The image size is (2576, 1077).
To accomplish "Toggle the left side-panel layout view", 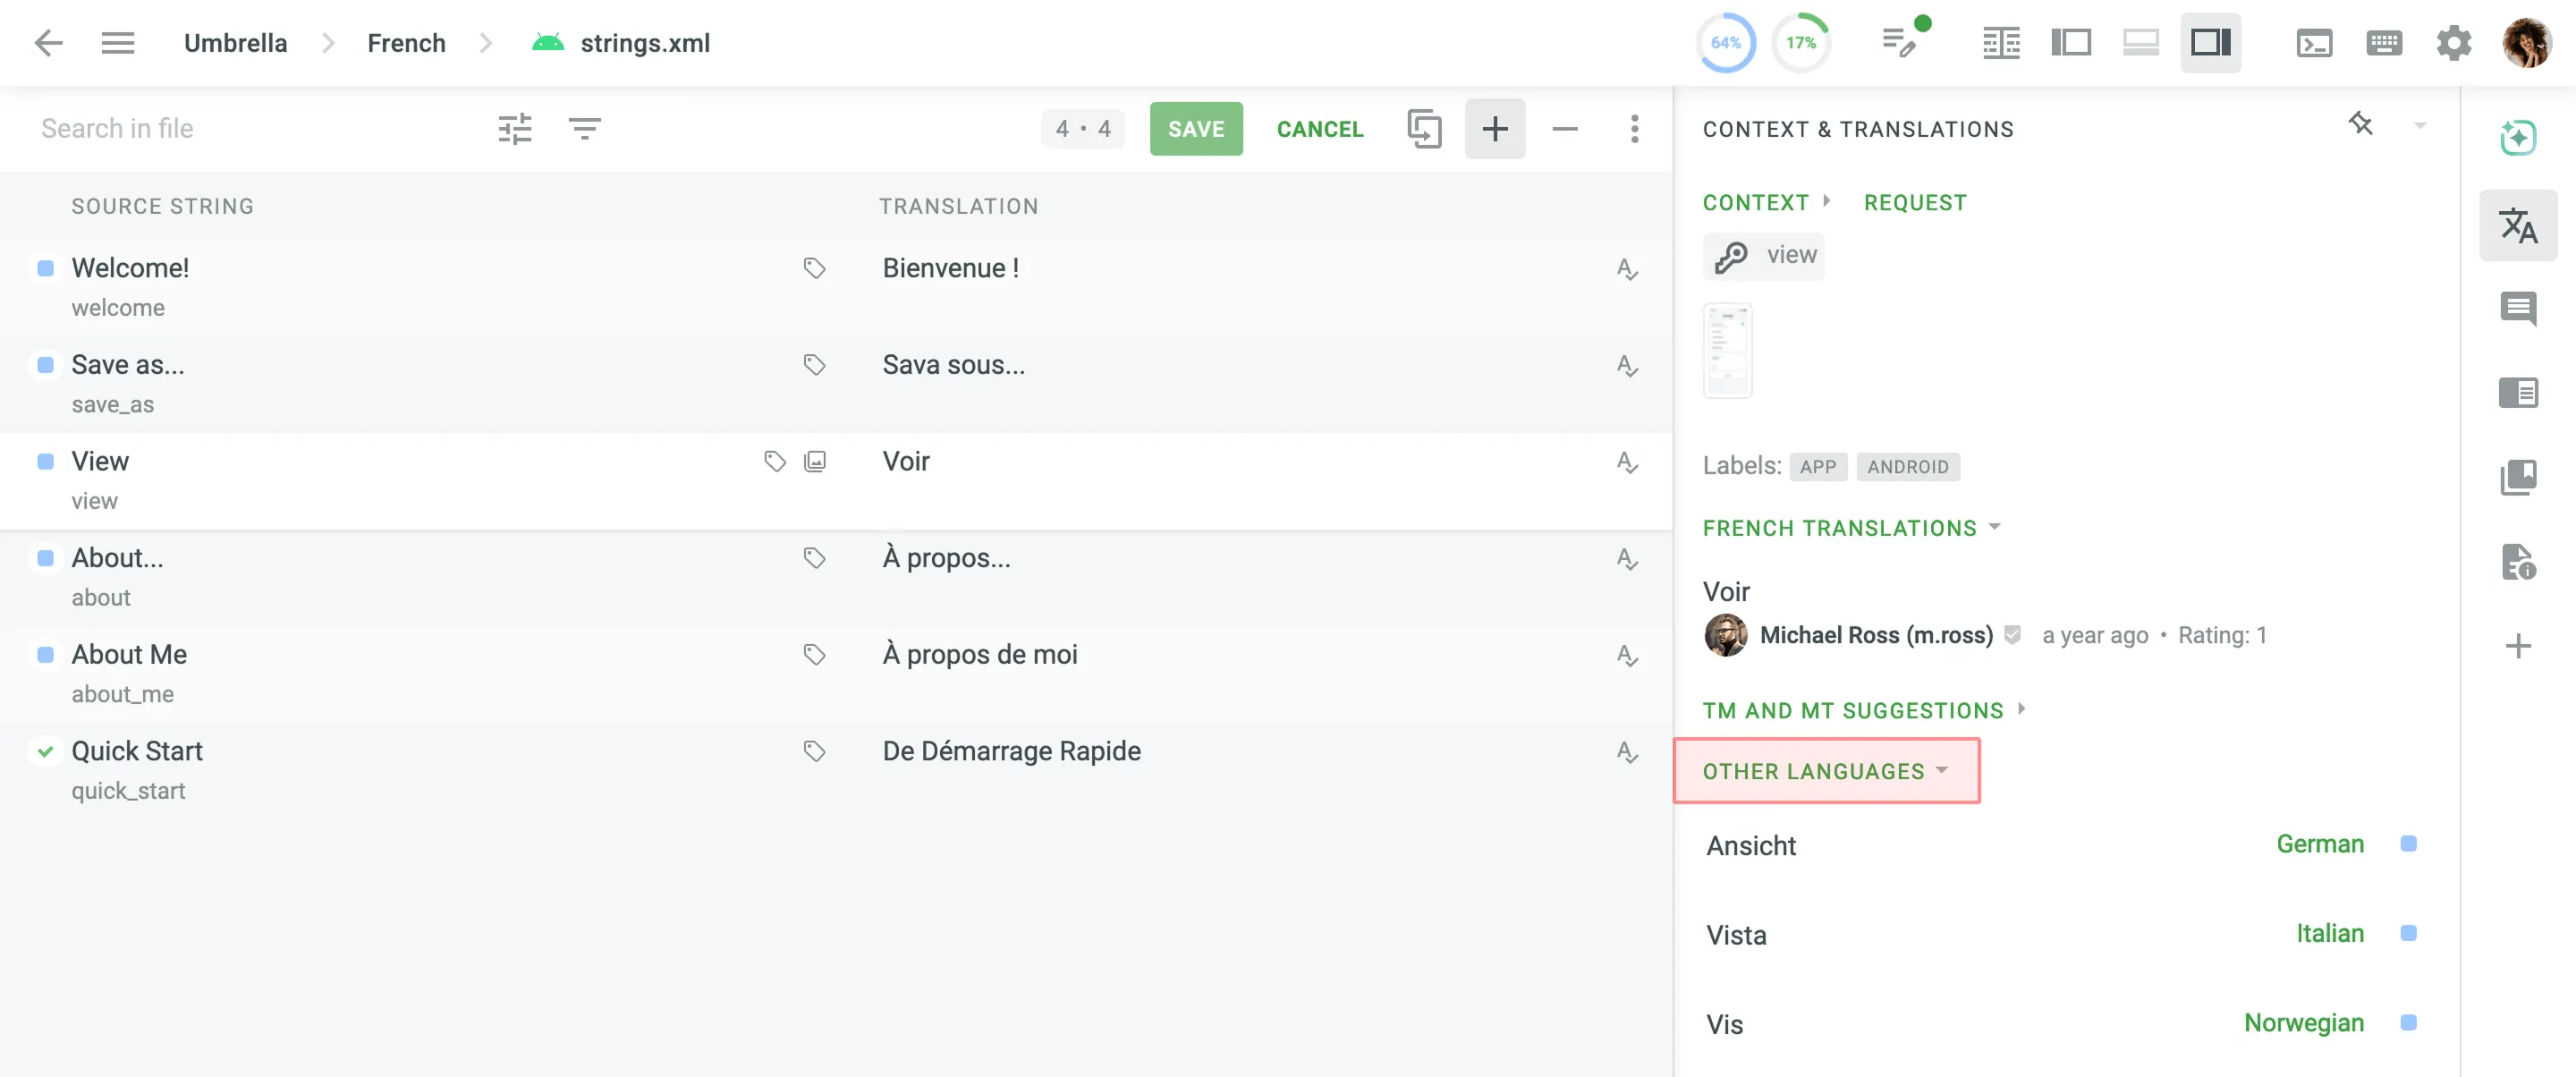I will pyautogui.click(x=2070, y=43).
